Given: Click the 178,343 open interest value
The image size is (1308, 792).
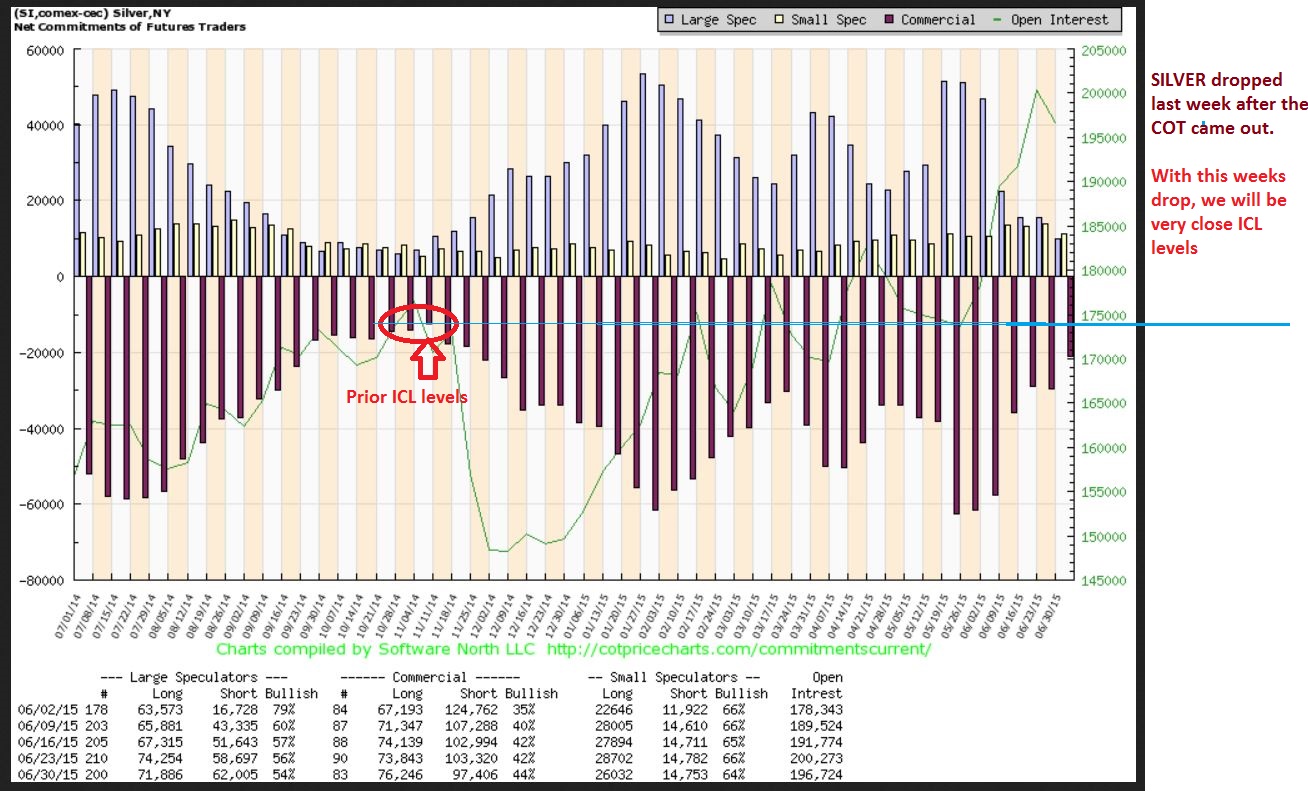Looking at the screenshot, I should [817, 709].
